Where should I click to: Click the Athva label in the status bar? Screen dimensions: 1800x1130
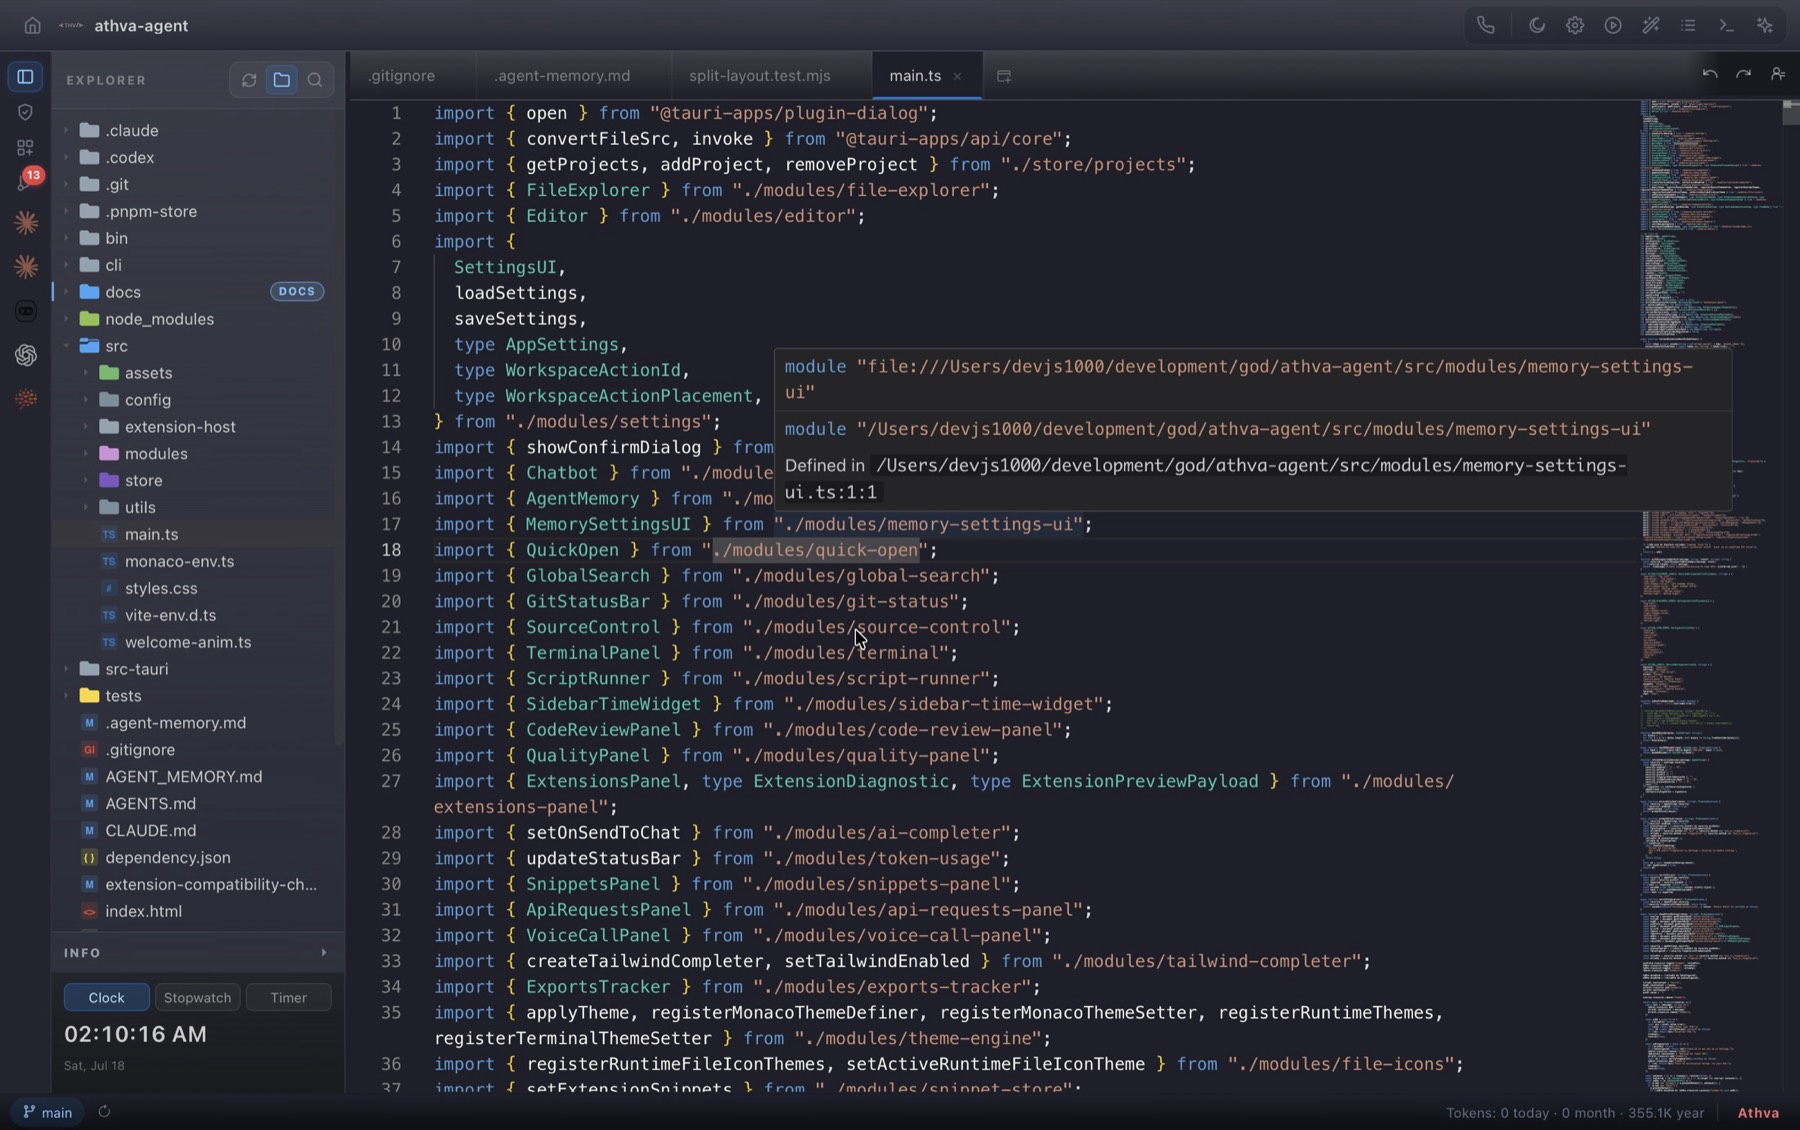(x=1758, y=1113)
